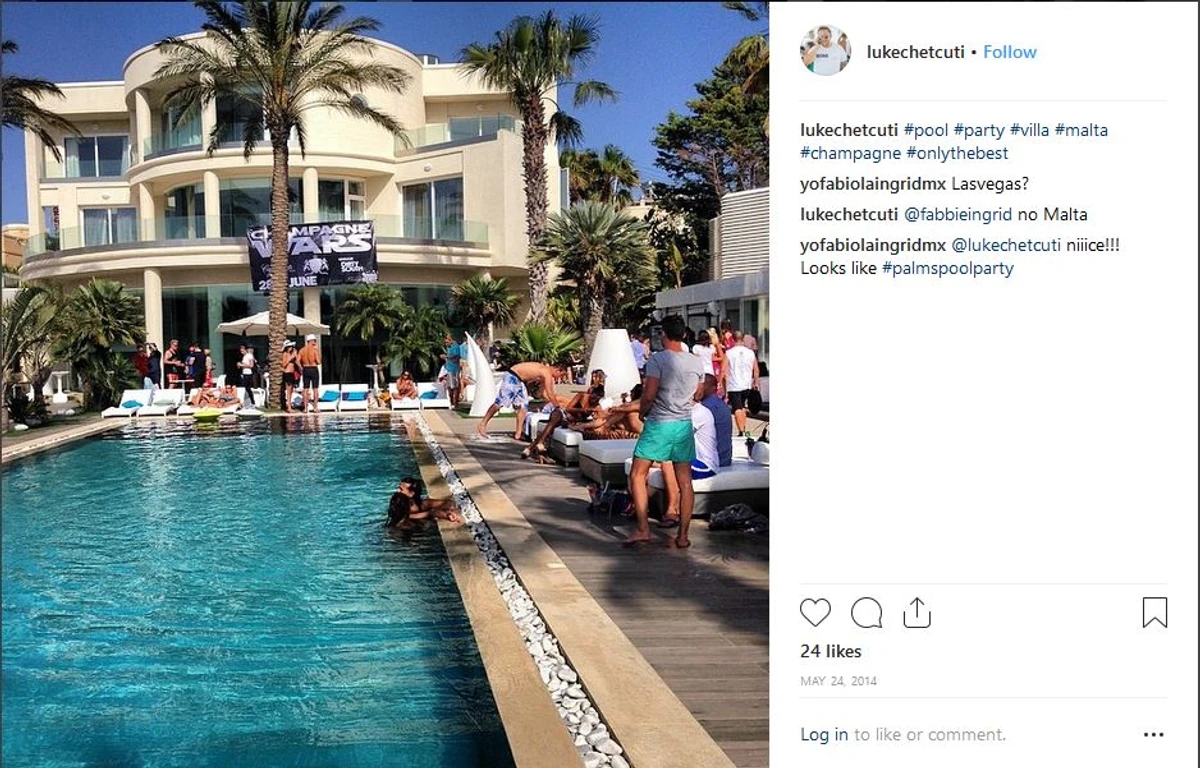Screen dimensions: 1200x768
Task: Open lukechetcuti's profile picture avatar
Action: tap(825, 51)
